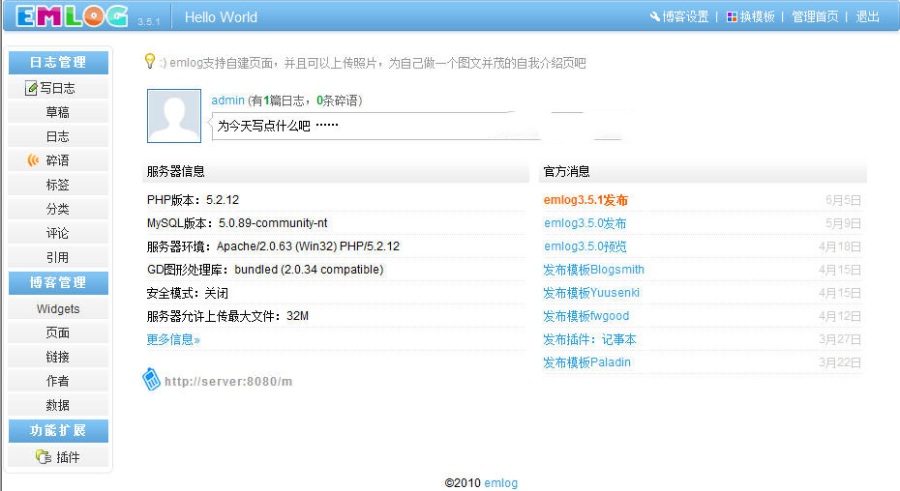Open the emlog3.5.0发布 news item
The height and width of the screenshot is (491, 900).
coord(585,223)
